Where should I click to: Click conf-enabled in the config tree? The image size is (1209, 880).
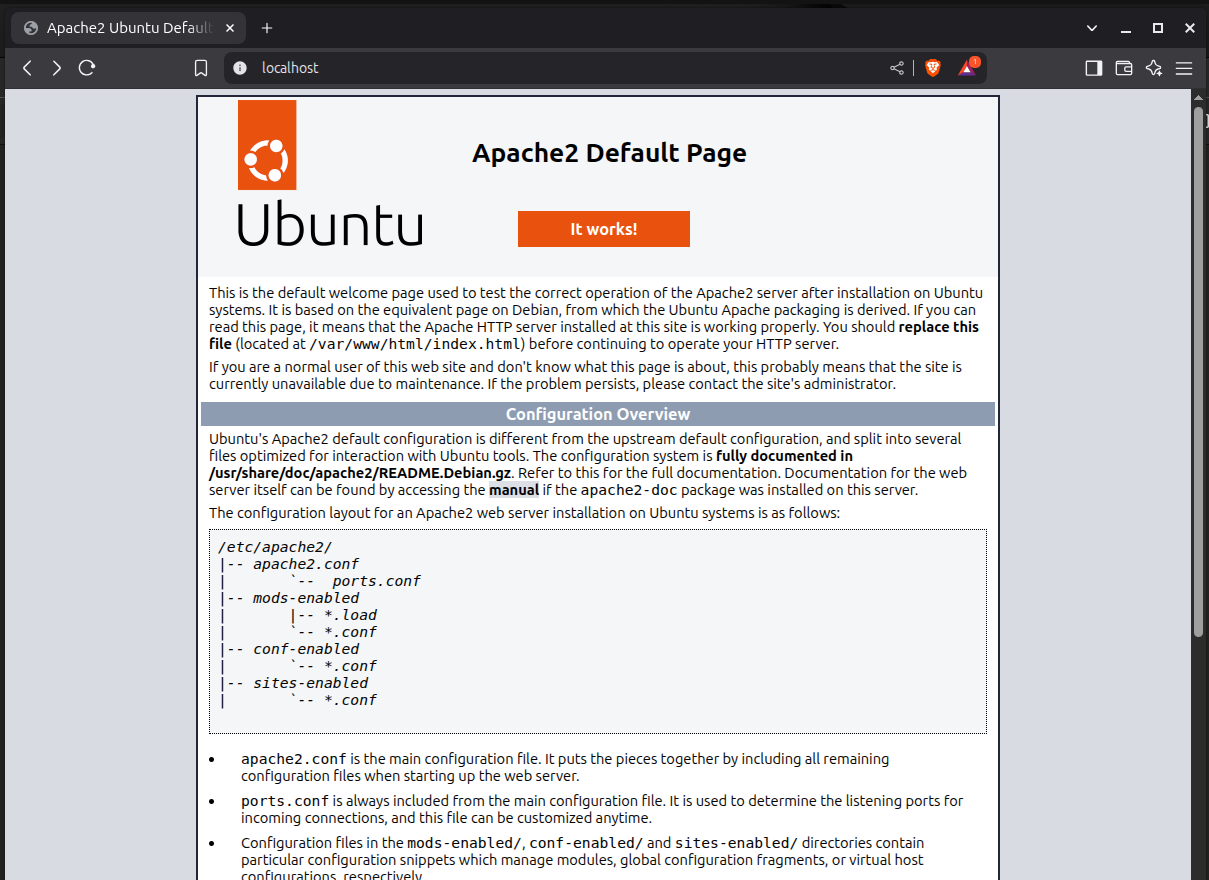pos(306,649)
